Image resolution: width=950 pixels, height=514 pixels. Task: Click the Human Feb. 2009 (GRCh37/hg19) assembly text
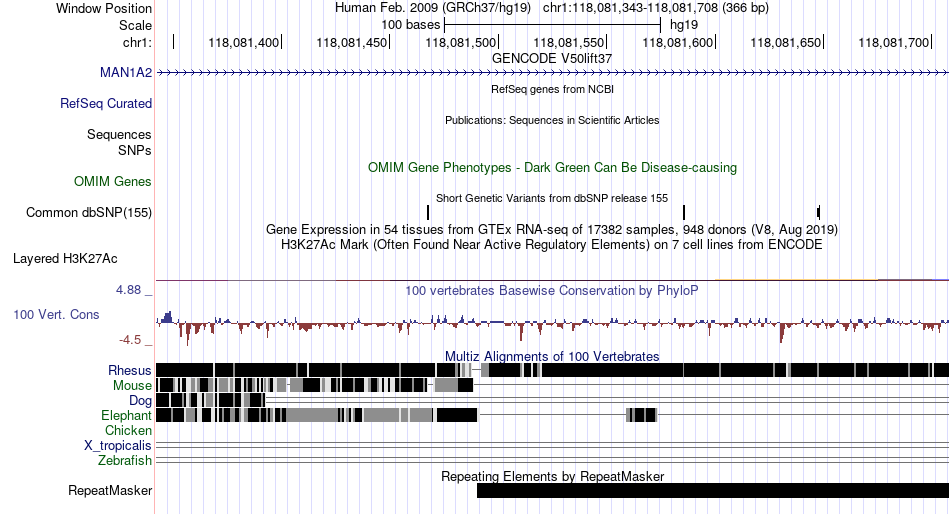[x=433, y=8]
